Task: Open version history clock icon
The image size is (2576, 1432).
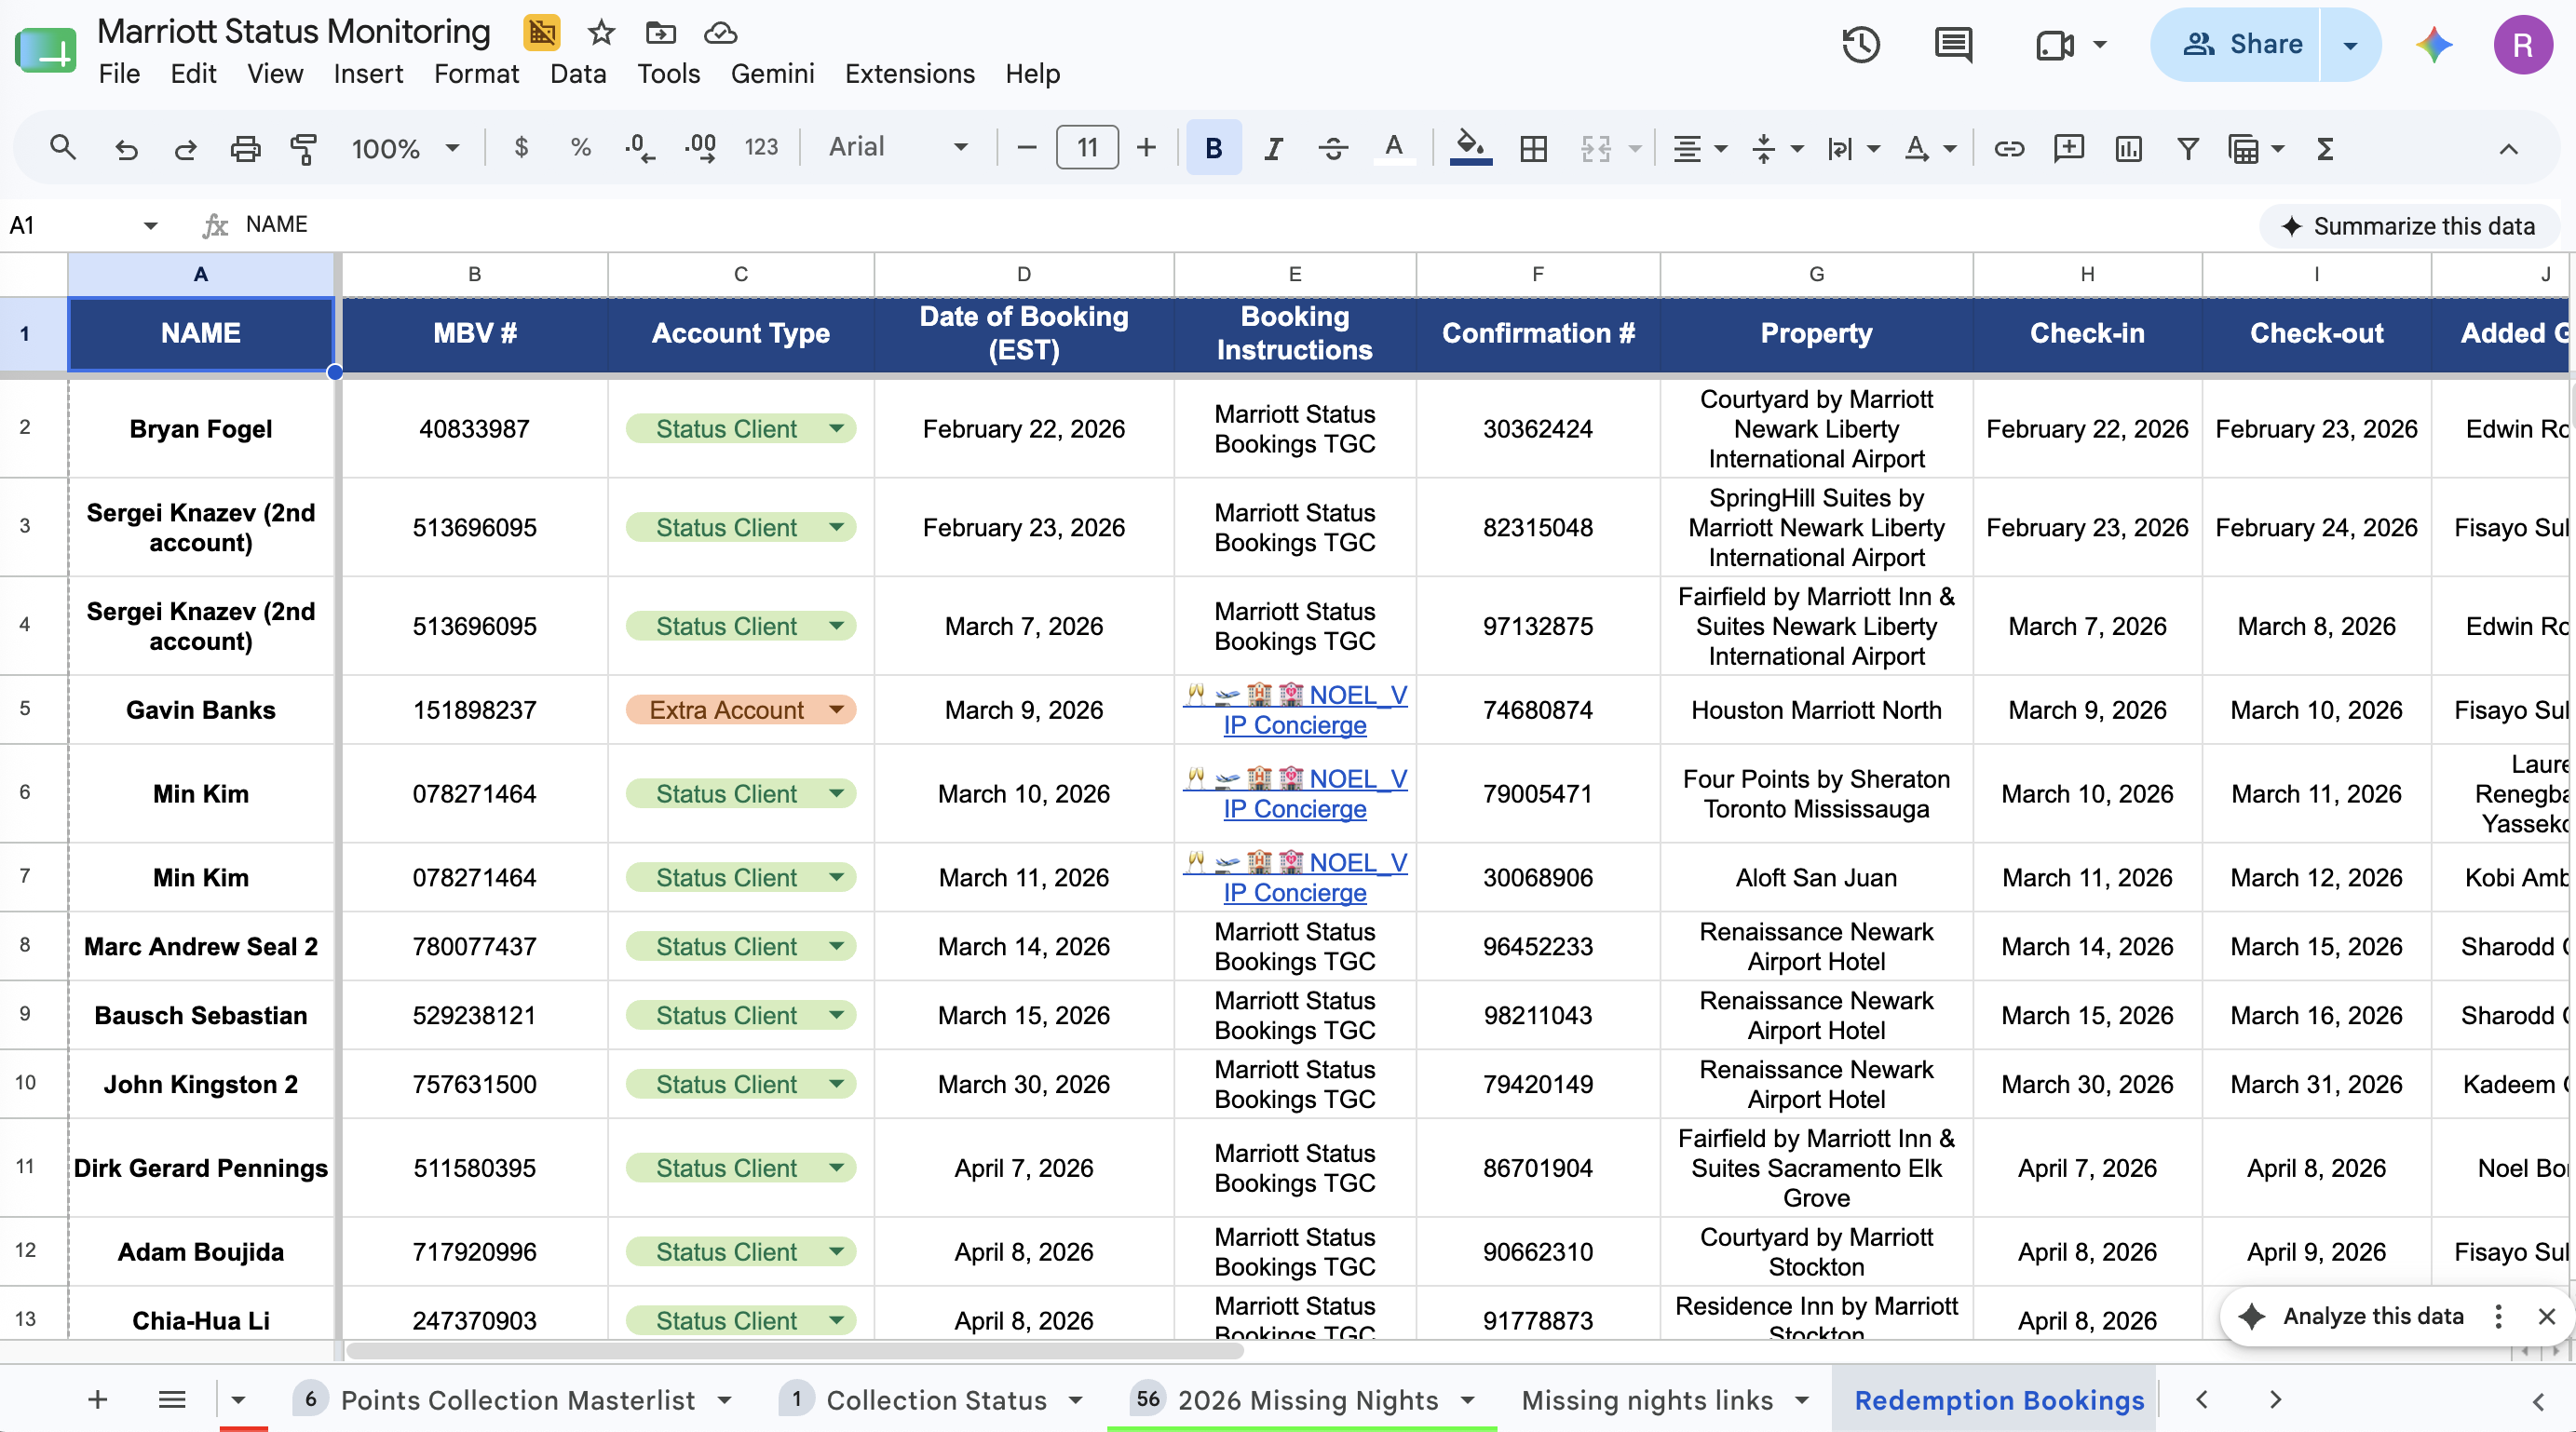Action: click(x=1860, y=45)
